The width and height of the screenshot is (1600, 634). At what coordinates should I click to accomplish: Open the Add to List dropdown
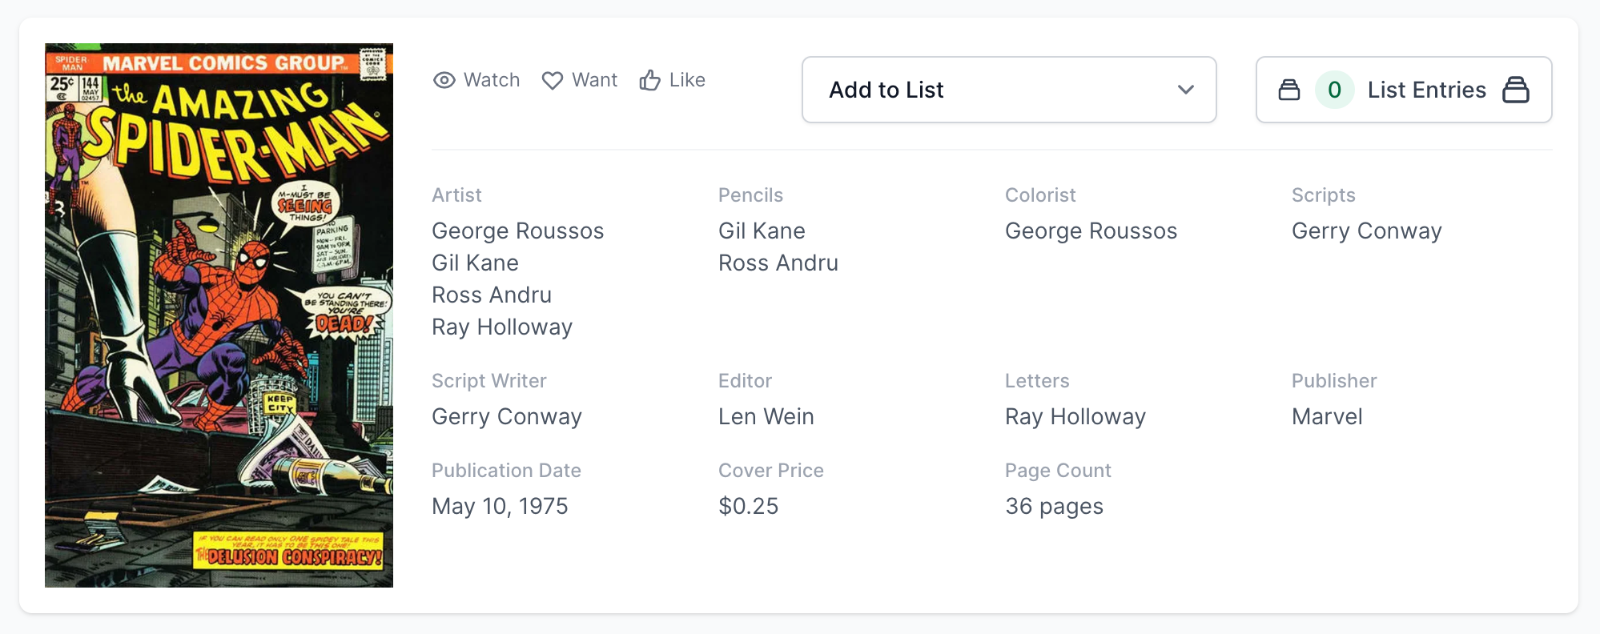tap(1008, 90)
